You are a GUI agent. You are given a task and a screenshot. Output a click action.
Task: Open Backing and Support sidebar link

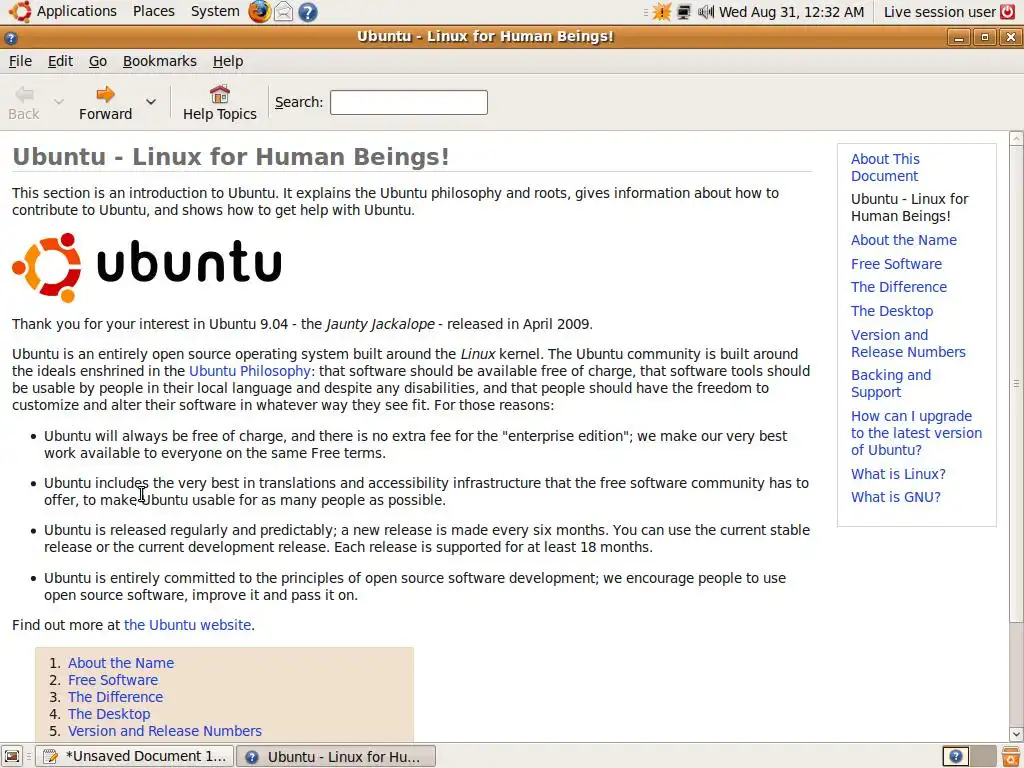[891, 383]
